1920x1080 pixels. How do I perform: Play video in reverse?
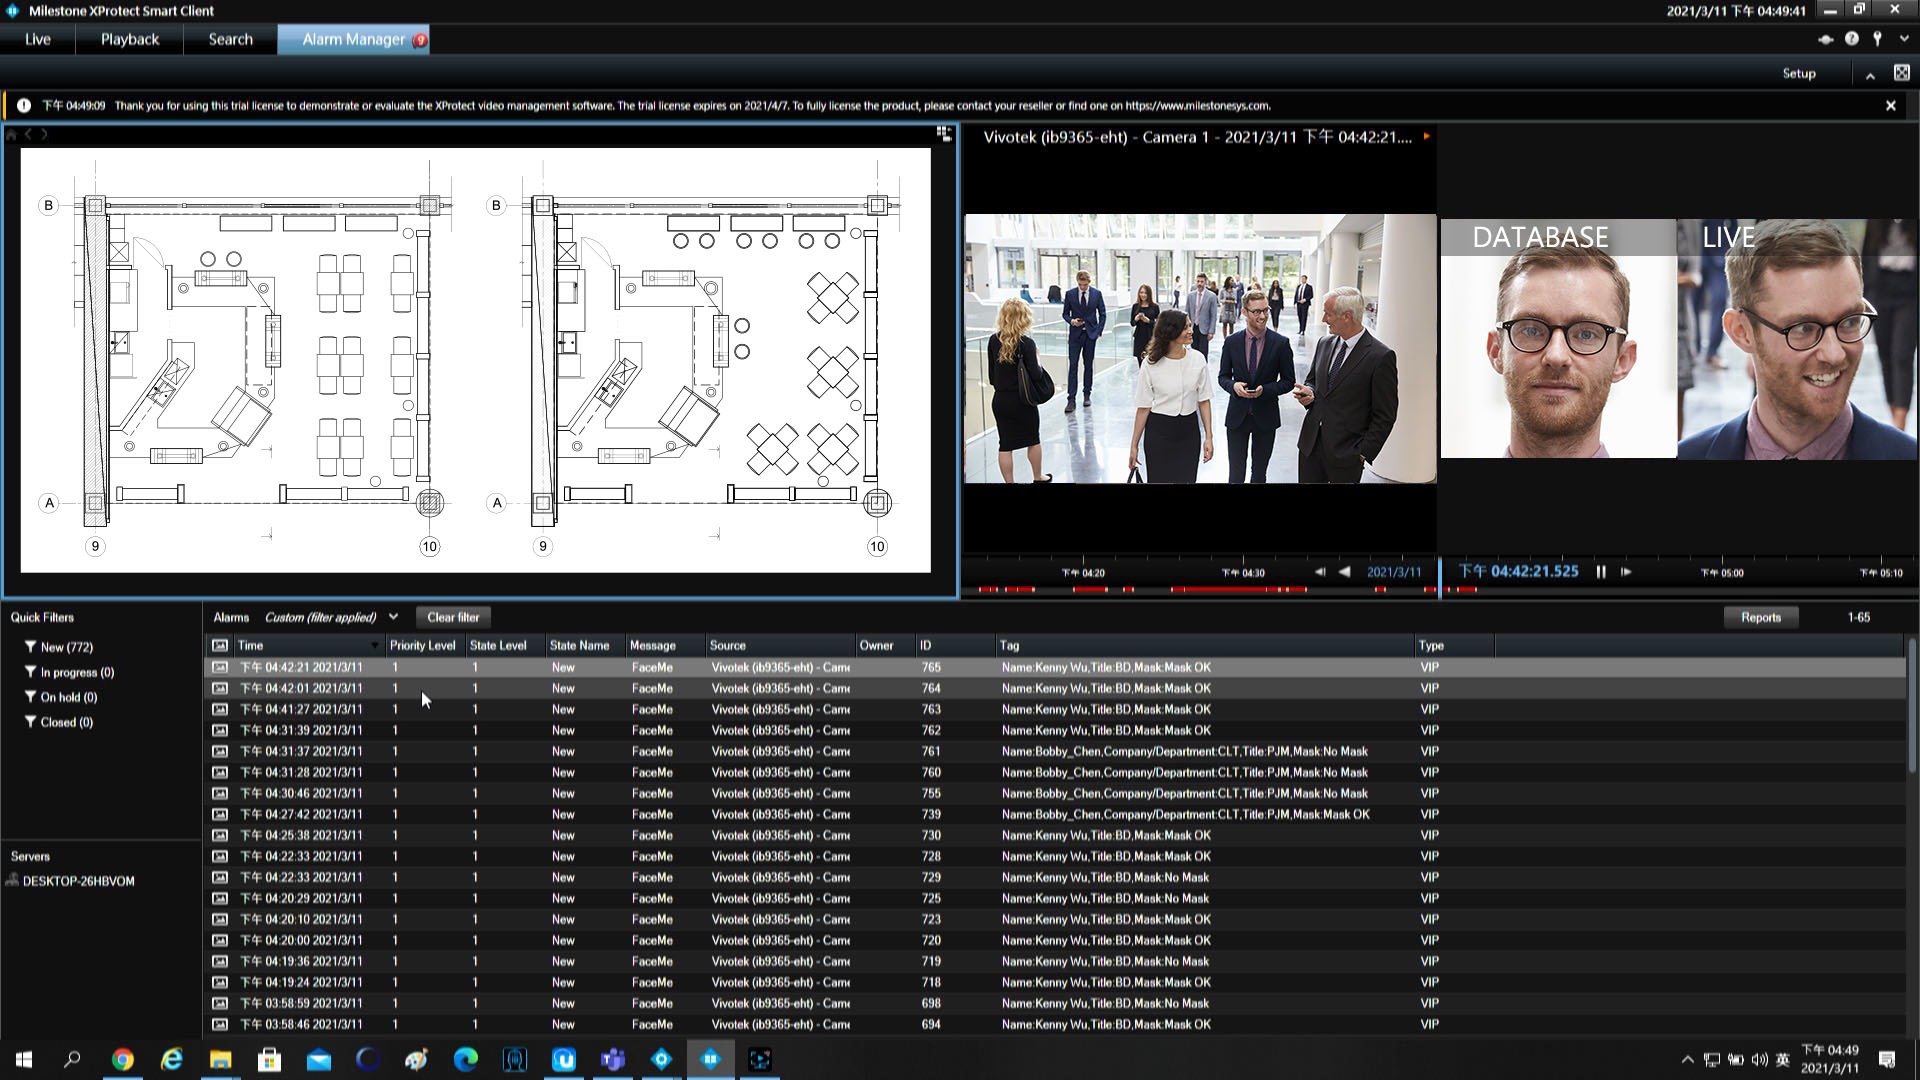tap(1344, 572)
